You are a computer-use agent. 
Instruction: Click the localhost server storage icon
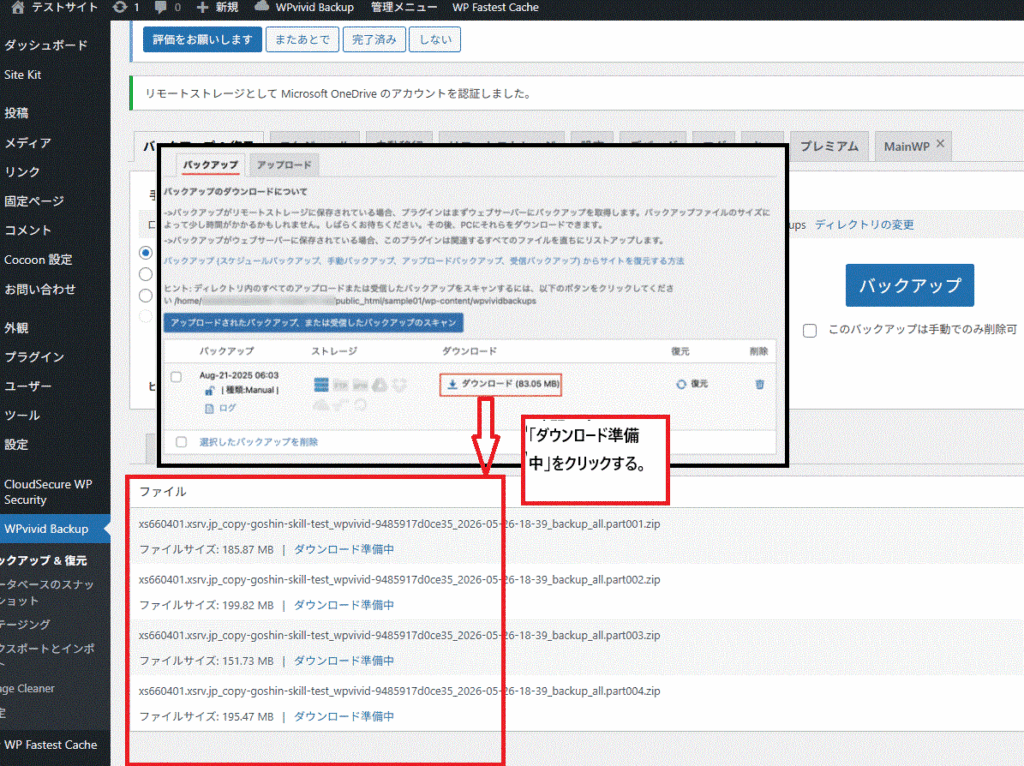[x=321, y=385]
